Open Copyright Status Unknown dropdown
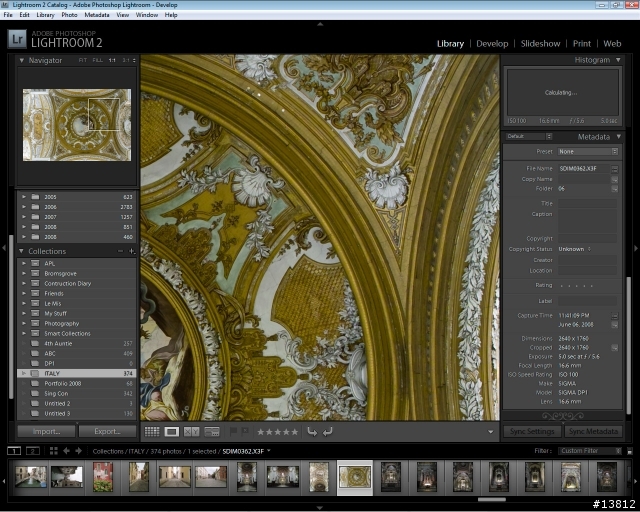Viewport: 640px width, 512px height. pyautogui.click(x=574, y=249)
